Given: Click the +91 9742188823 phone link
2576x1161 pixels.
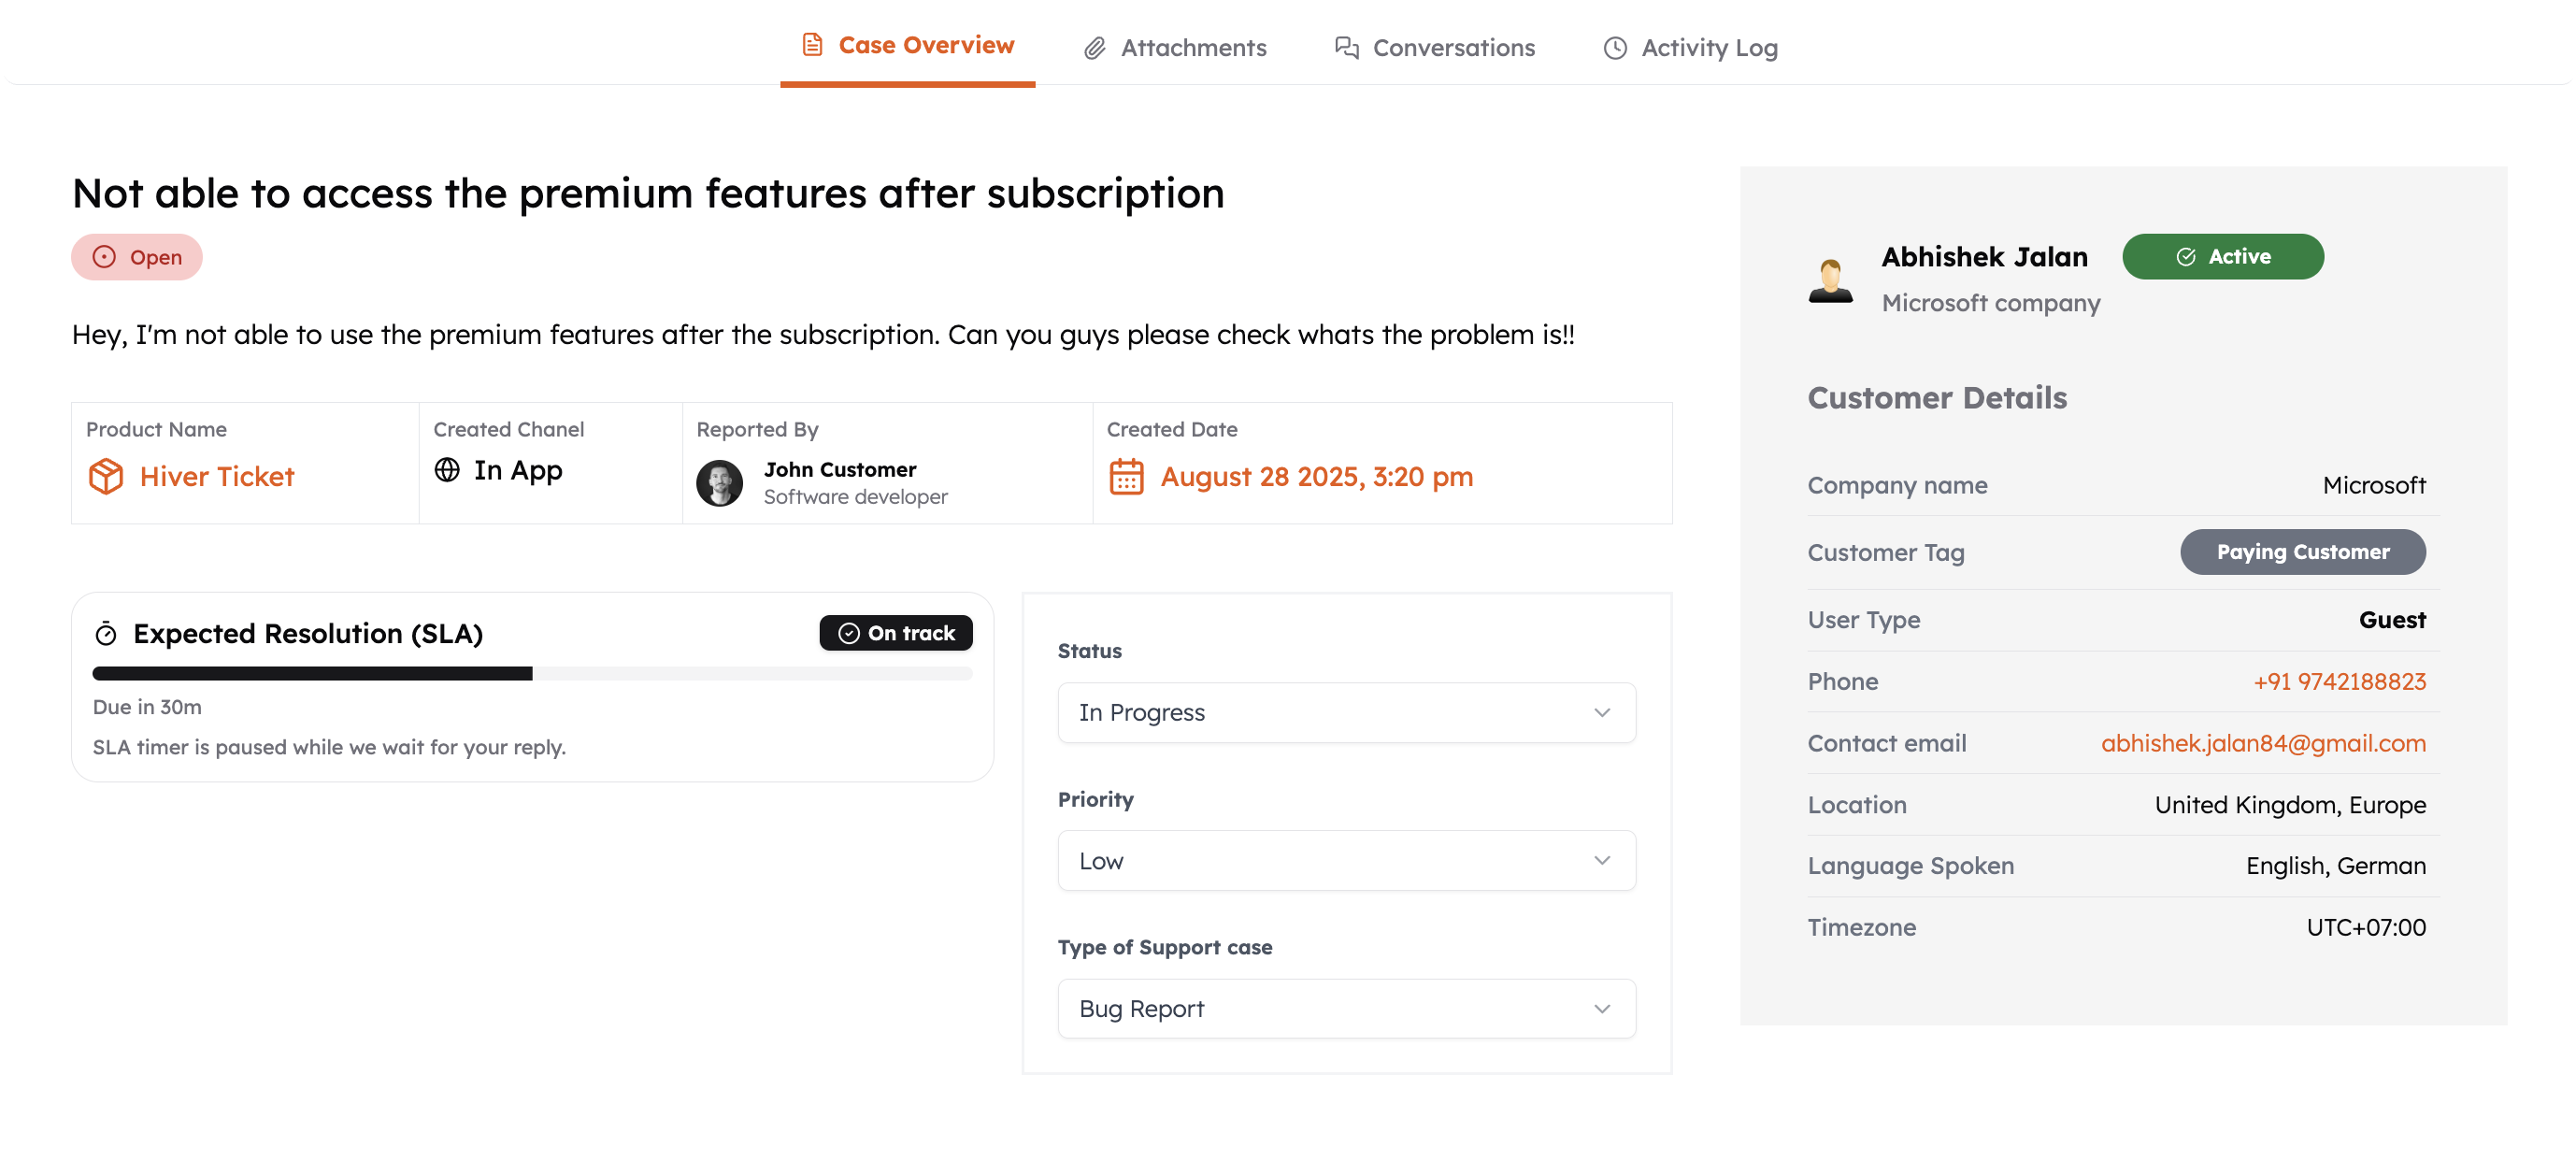Looking at the screenshot, I should tap(2339, 681).
